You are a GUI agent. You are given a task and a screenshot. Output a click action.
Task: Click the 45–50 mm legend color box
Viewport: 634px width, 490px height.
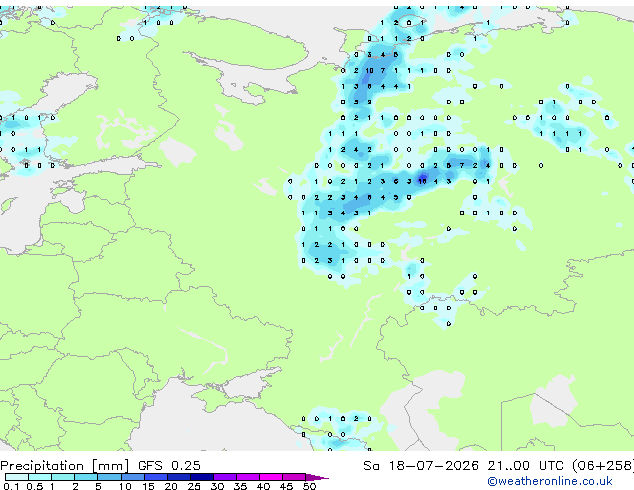point(294,477)
